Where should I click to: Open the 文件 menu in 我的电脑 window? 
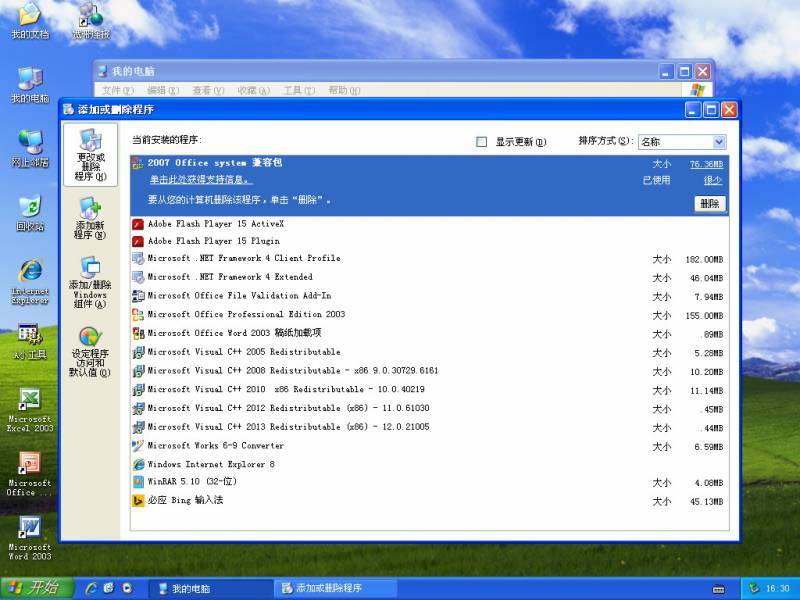click(x=117, y=90)
